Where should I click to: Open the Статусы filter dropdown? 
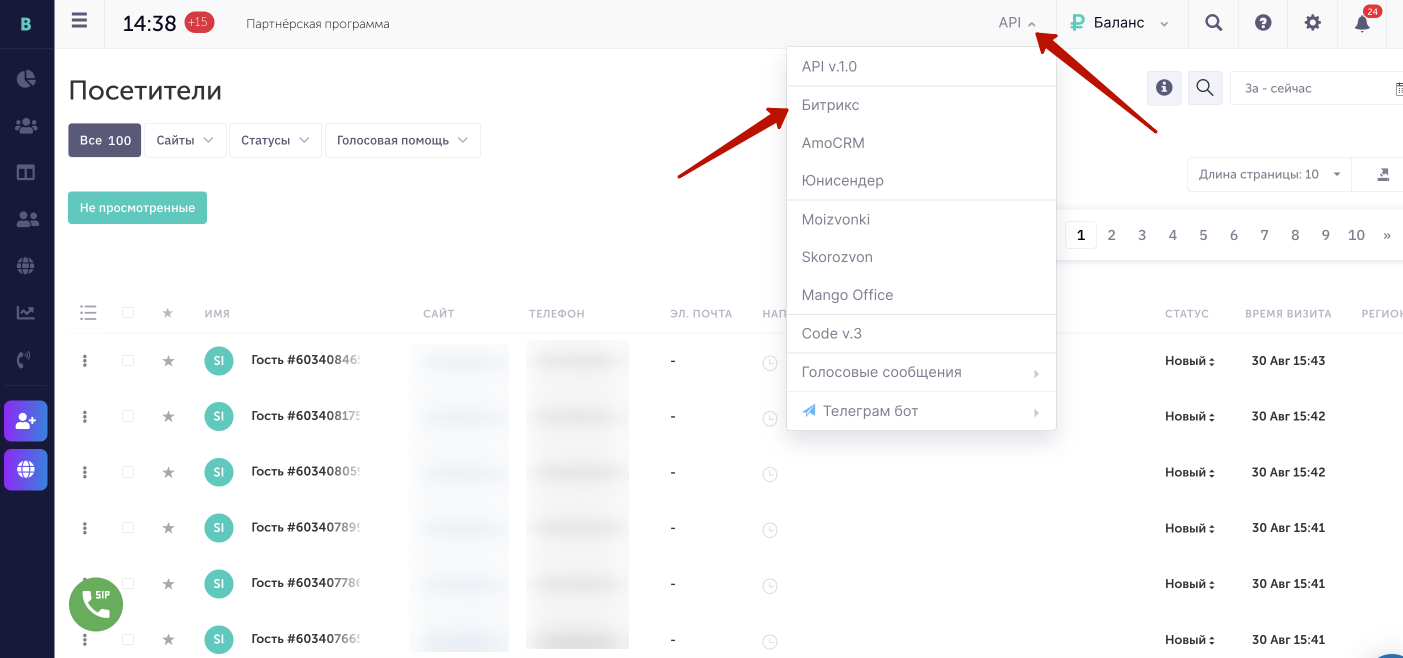(x=275, y=140)
